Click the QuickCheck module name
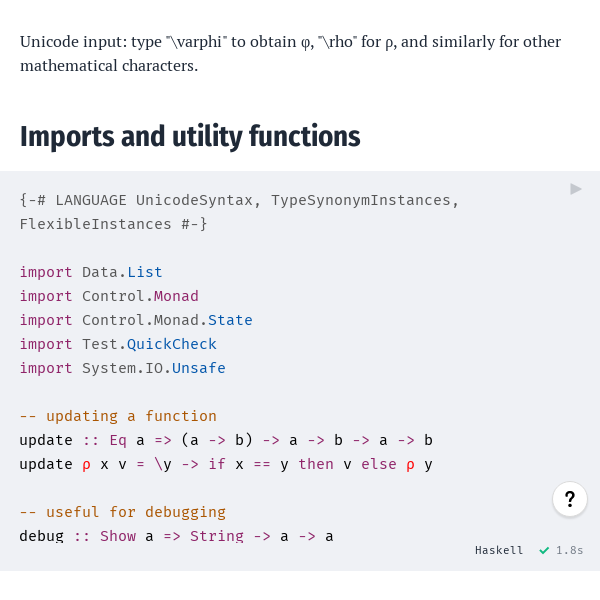The width and height of the screenshot is (600, 600). point(172,344)
